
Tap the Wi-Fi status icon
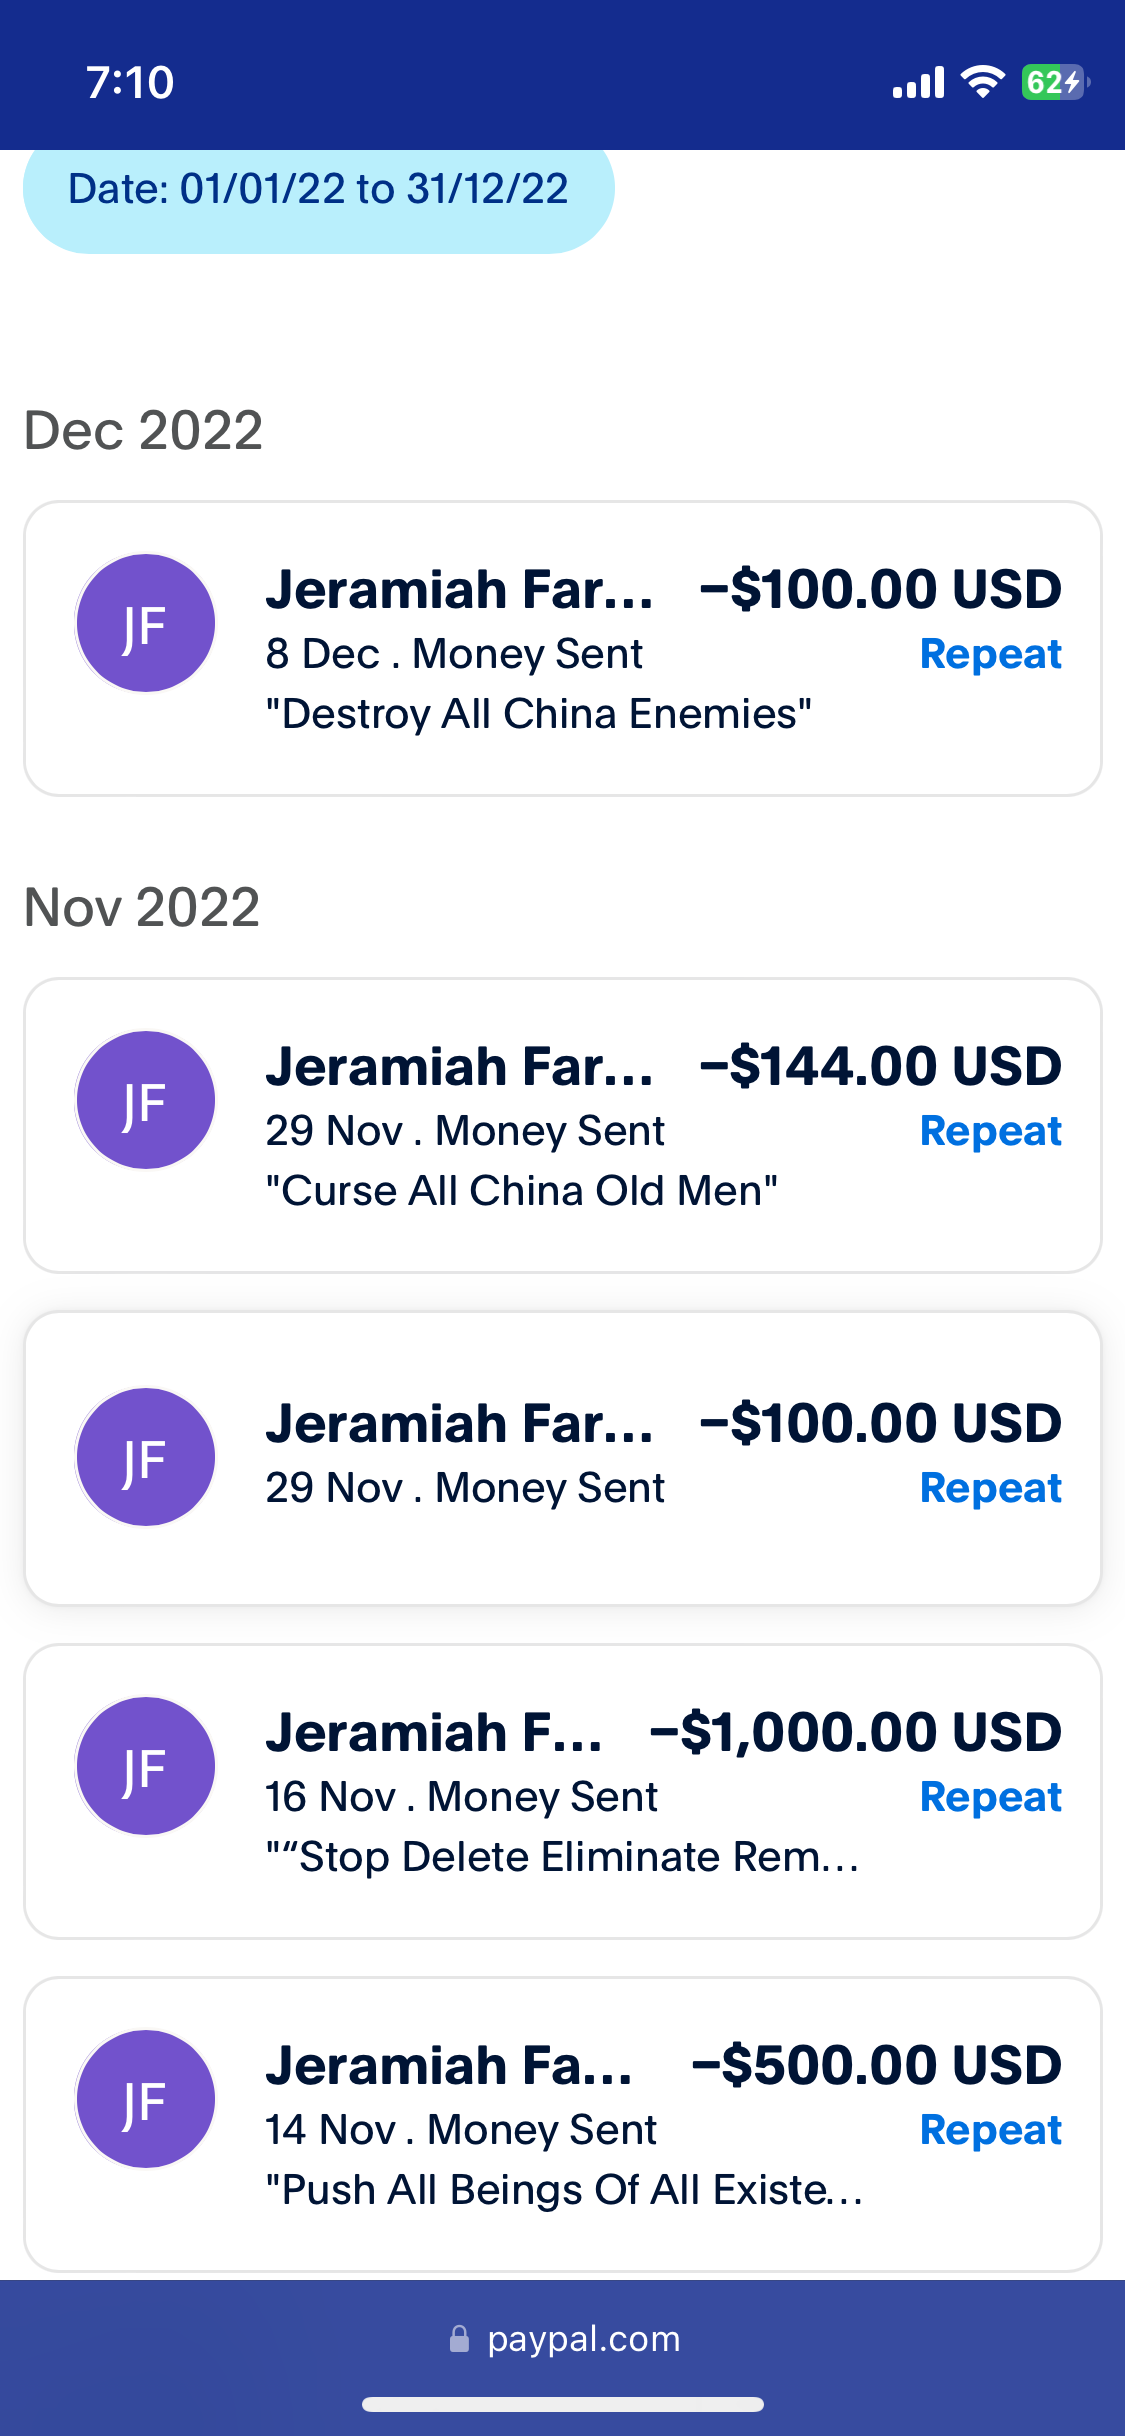[983, 82]
